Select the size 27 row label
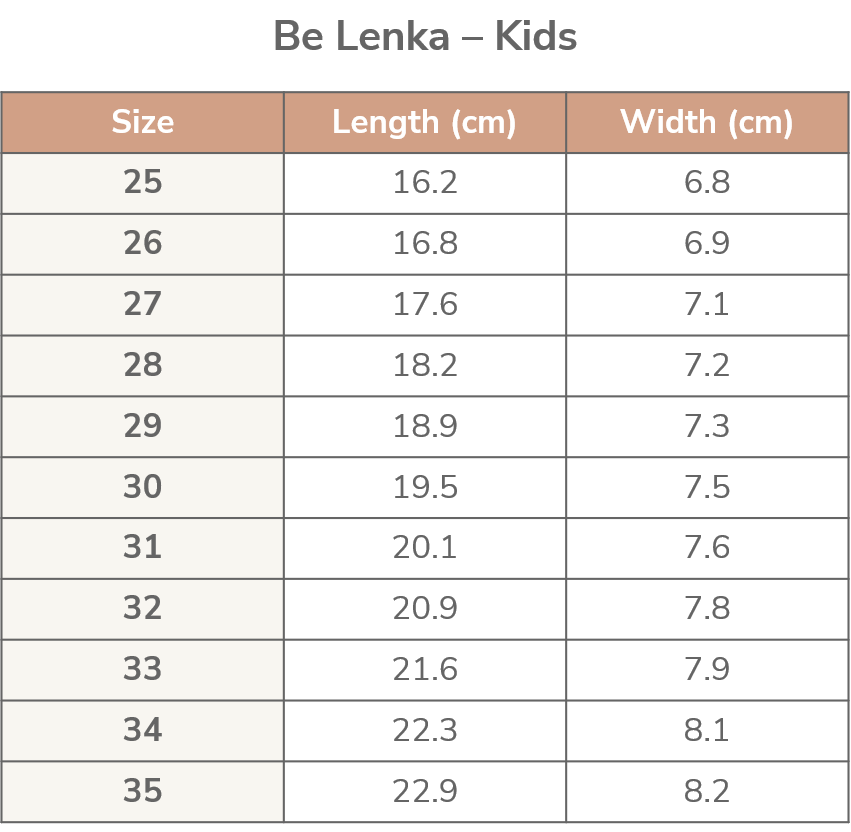851x832 pixels. (x=142, y=305)
